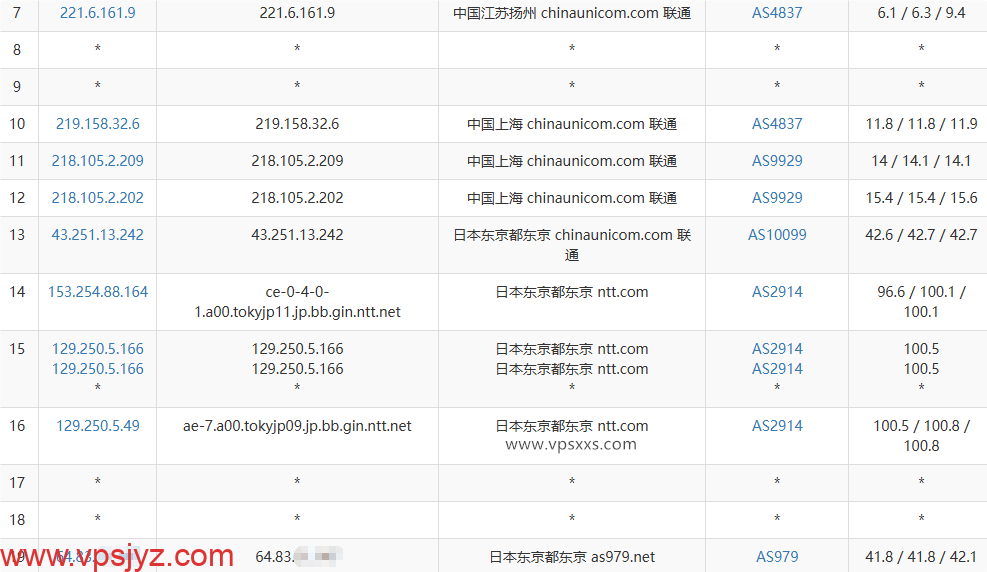Open the AS10099 link
The height and width of the screenshot is (572, 987).
click(x=777, y=235)
